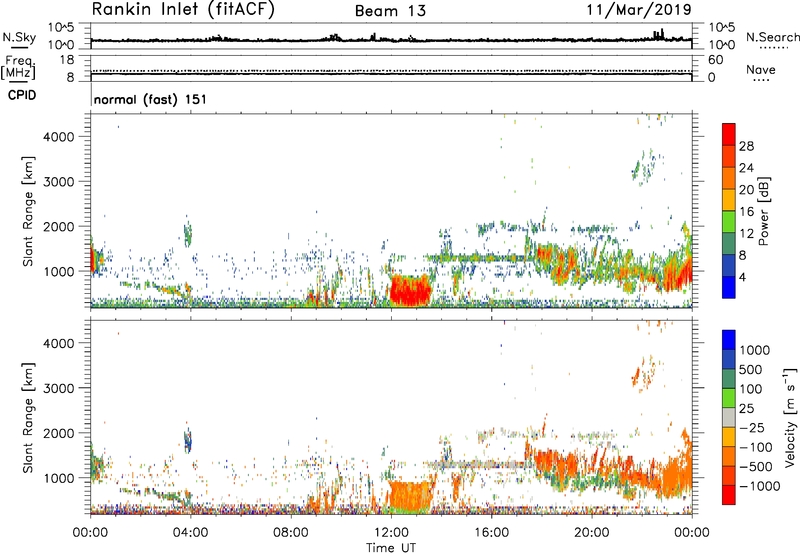Click the '20' label on Power color bar
This screenshot has height=554, width=800.
(x=746, y=190)
